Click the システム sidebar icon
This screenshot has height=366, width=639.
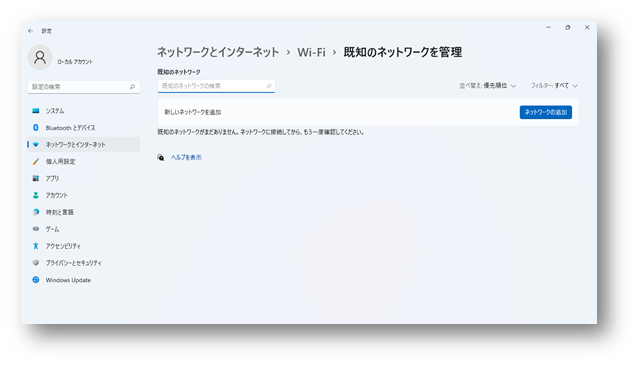tap(36, 111)
